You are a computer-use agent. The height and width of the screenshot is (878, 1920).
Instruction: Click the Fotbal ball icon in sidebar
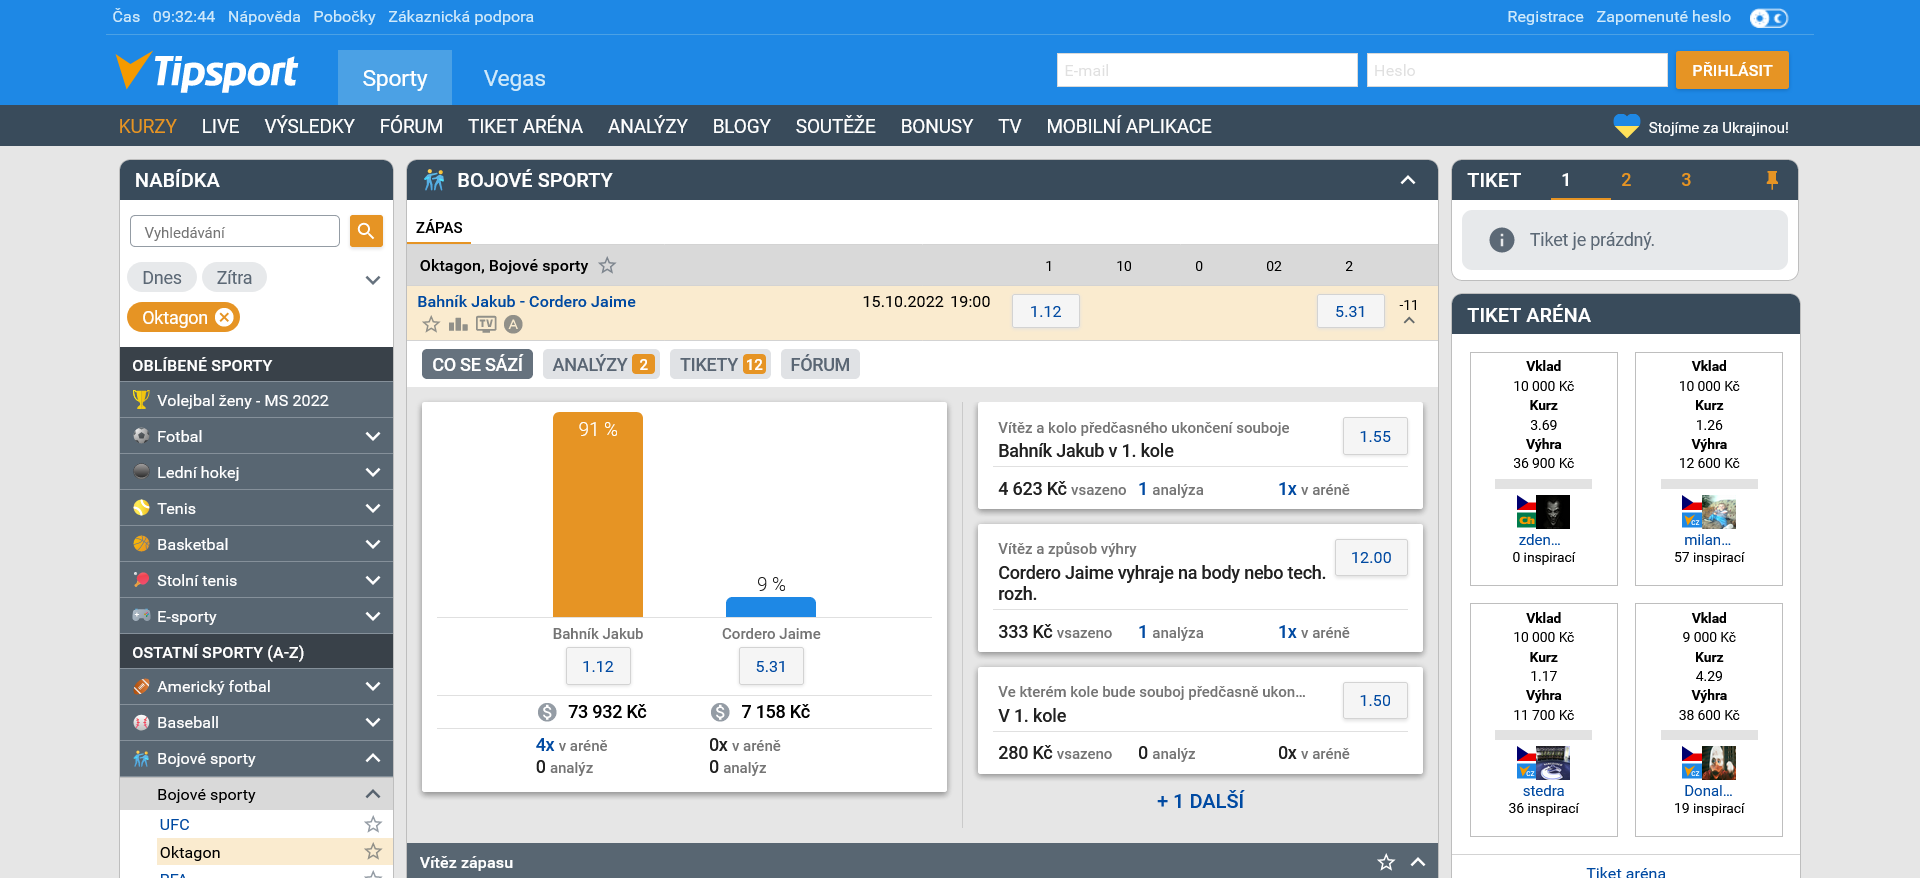coord(141,436)
